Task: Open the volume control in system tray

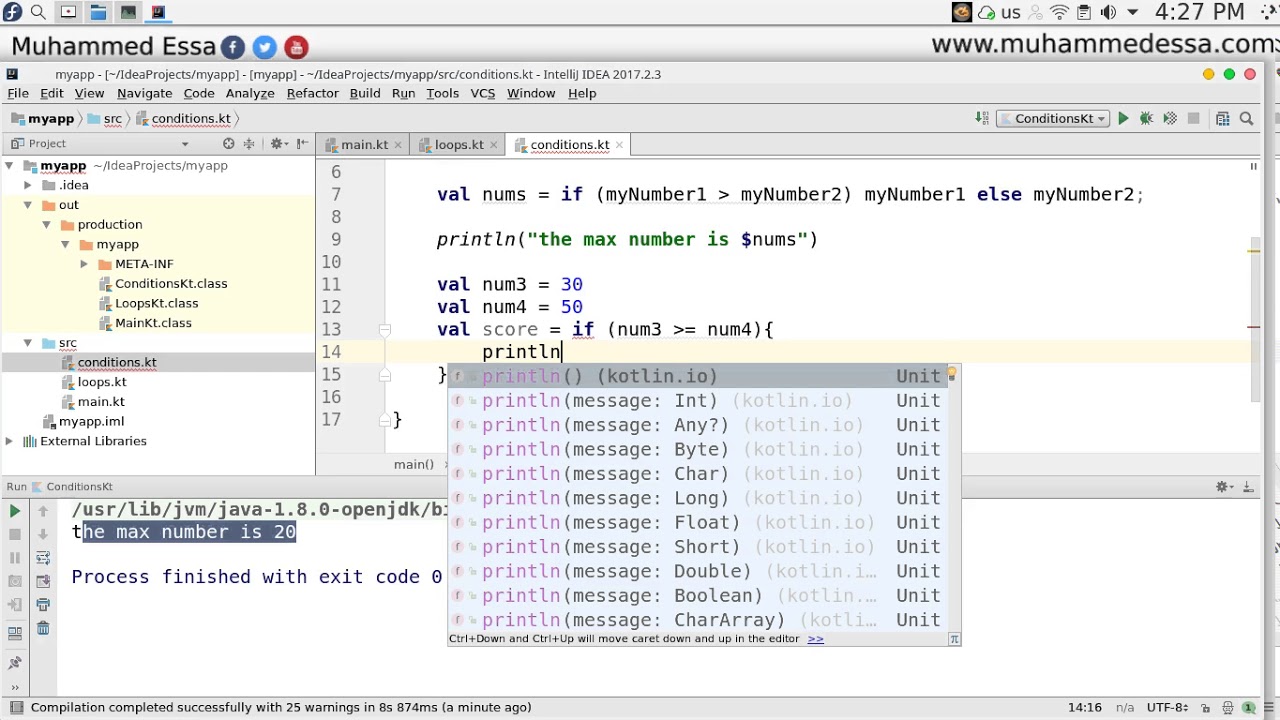Action: pyautogui.click(x=1108, y=12)
